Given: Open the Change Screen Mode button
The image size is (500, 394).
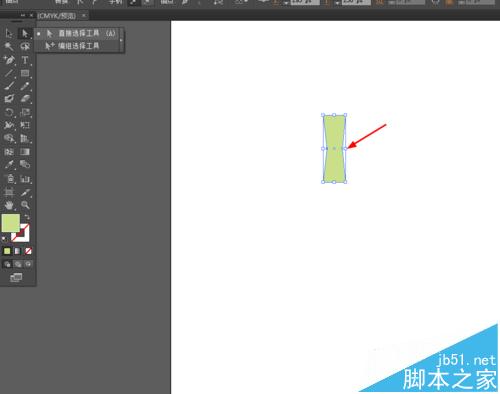Looking at the screenshot, I should (16, 277).
